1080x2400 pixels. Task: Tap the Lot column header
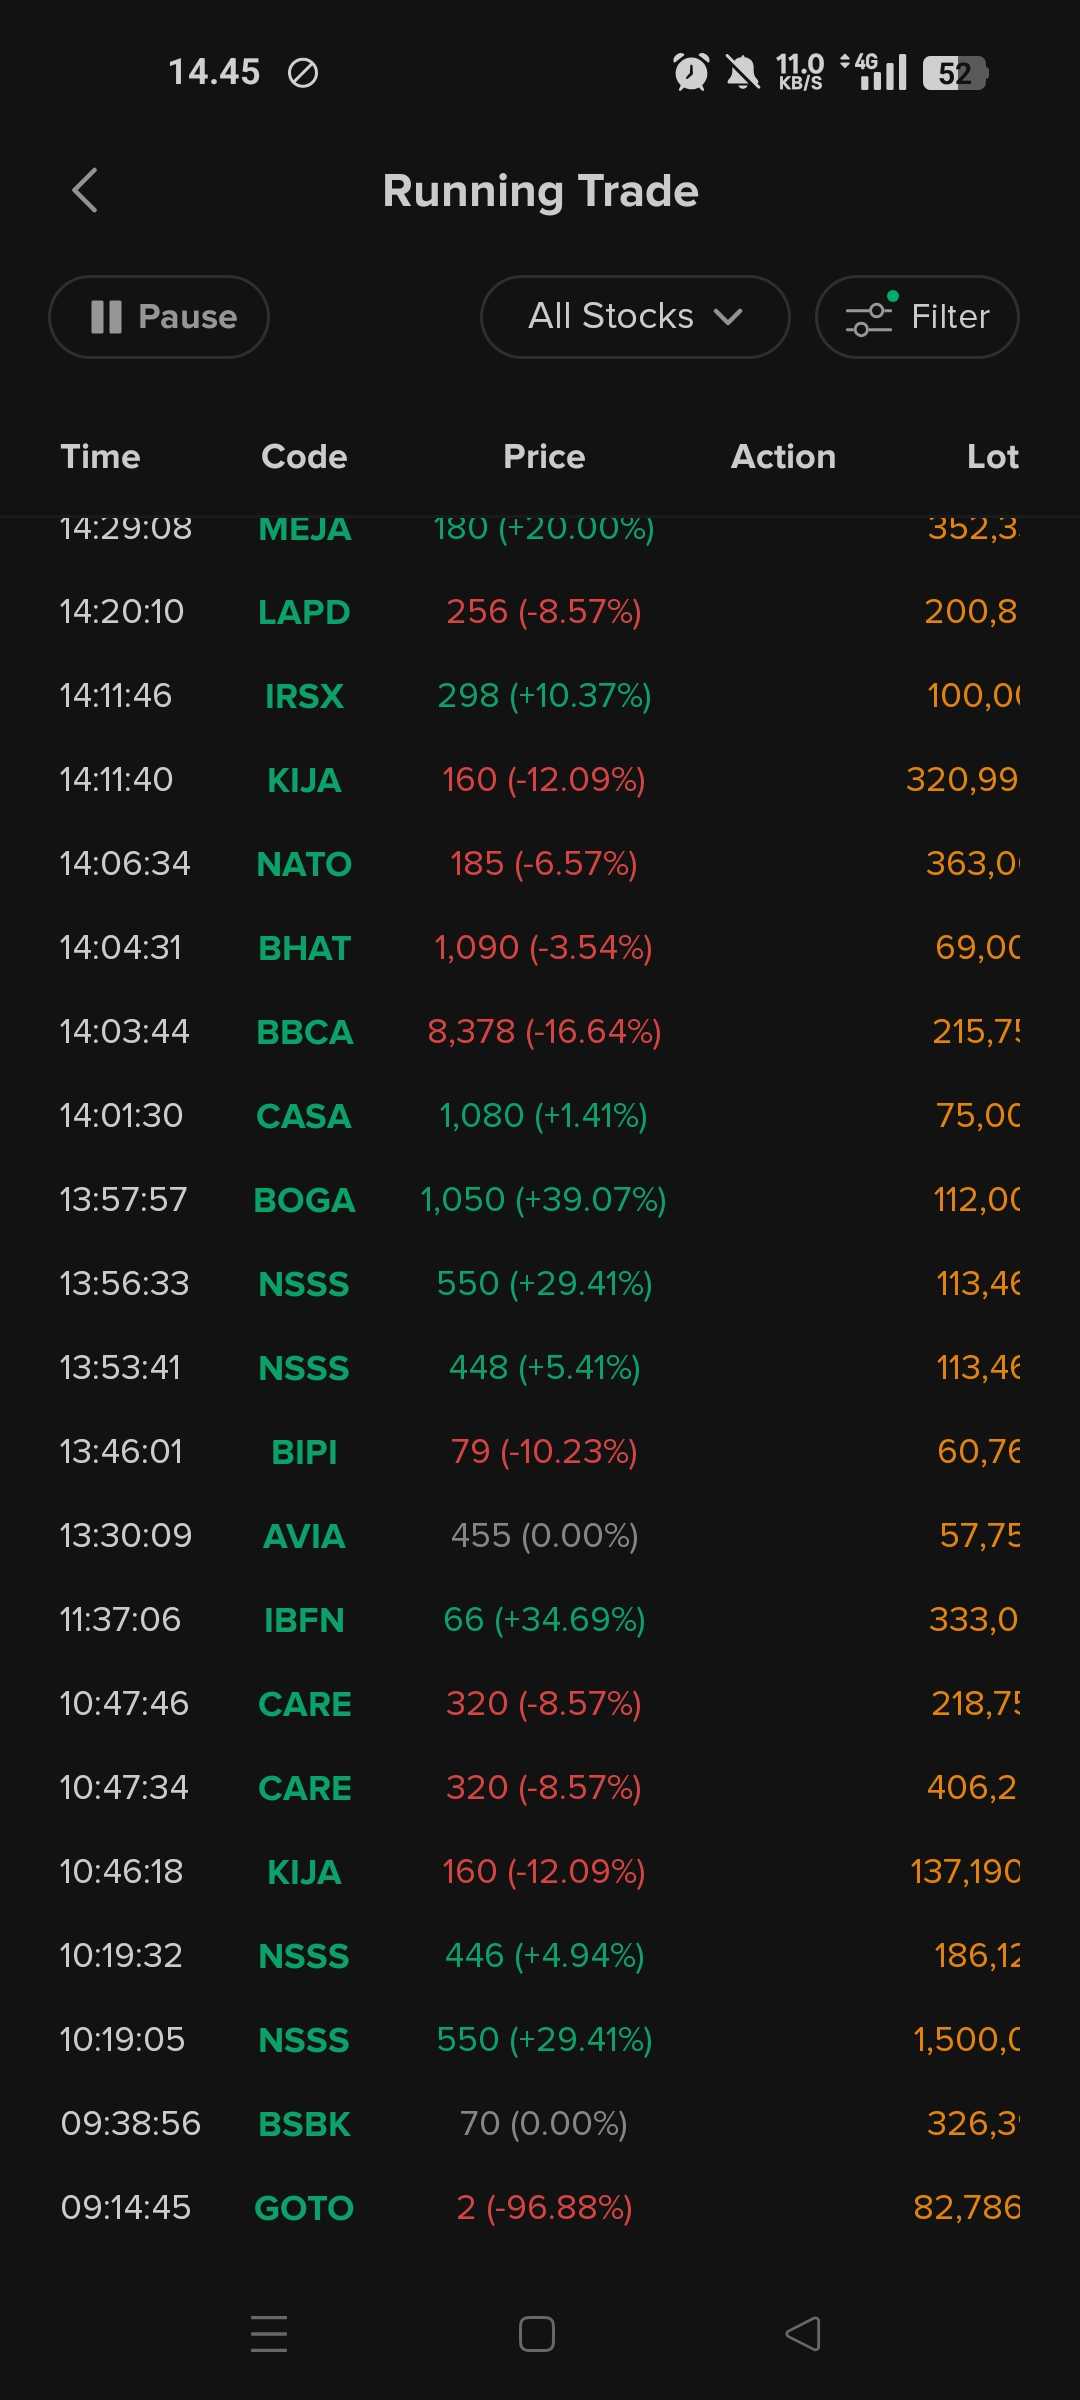coord(992,457)
